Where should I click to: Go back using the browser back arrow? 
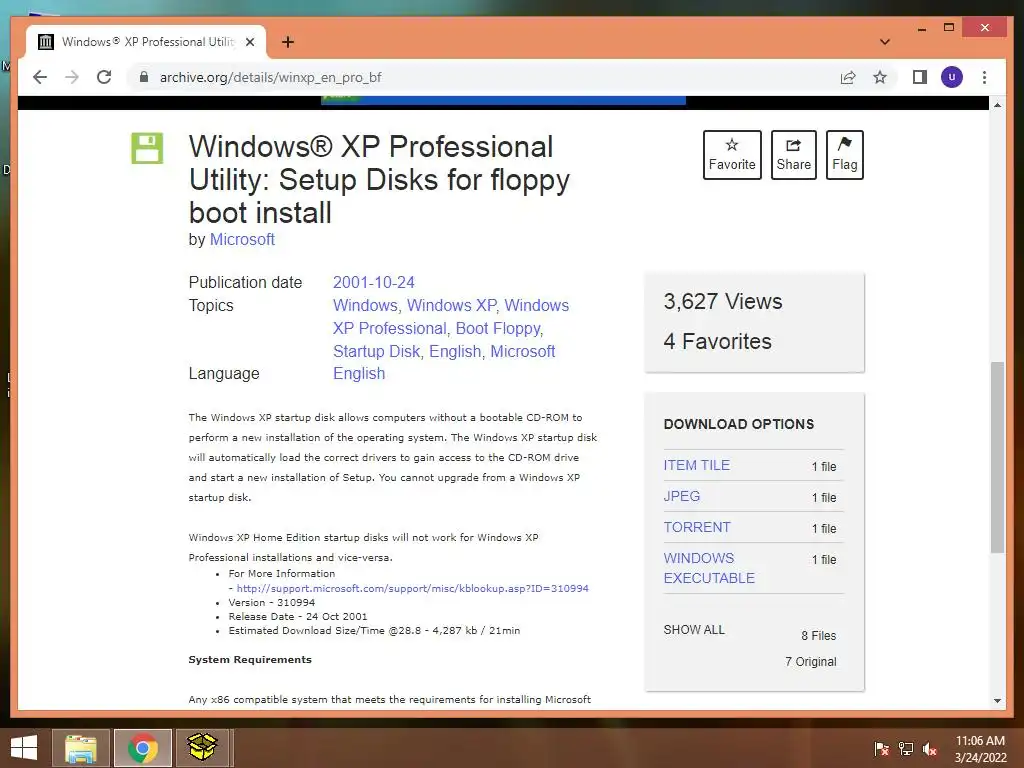[40, 77]
